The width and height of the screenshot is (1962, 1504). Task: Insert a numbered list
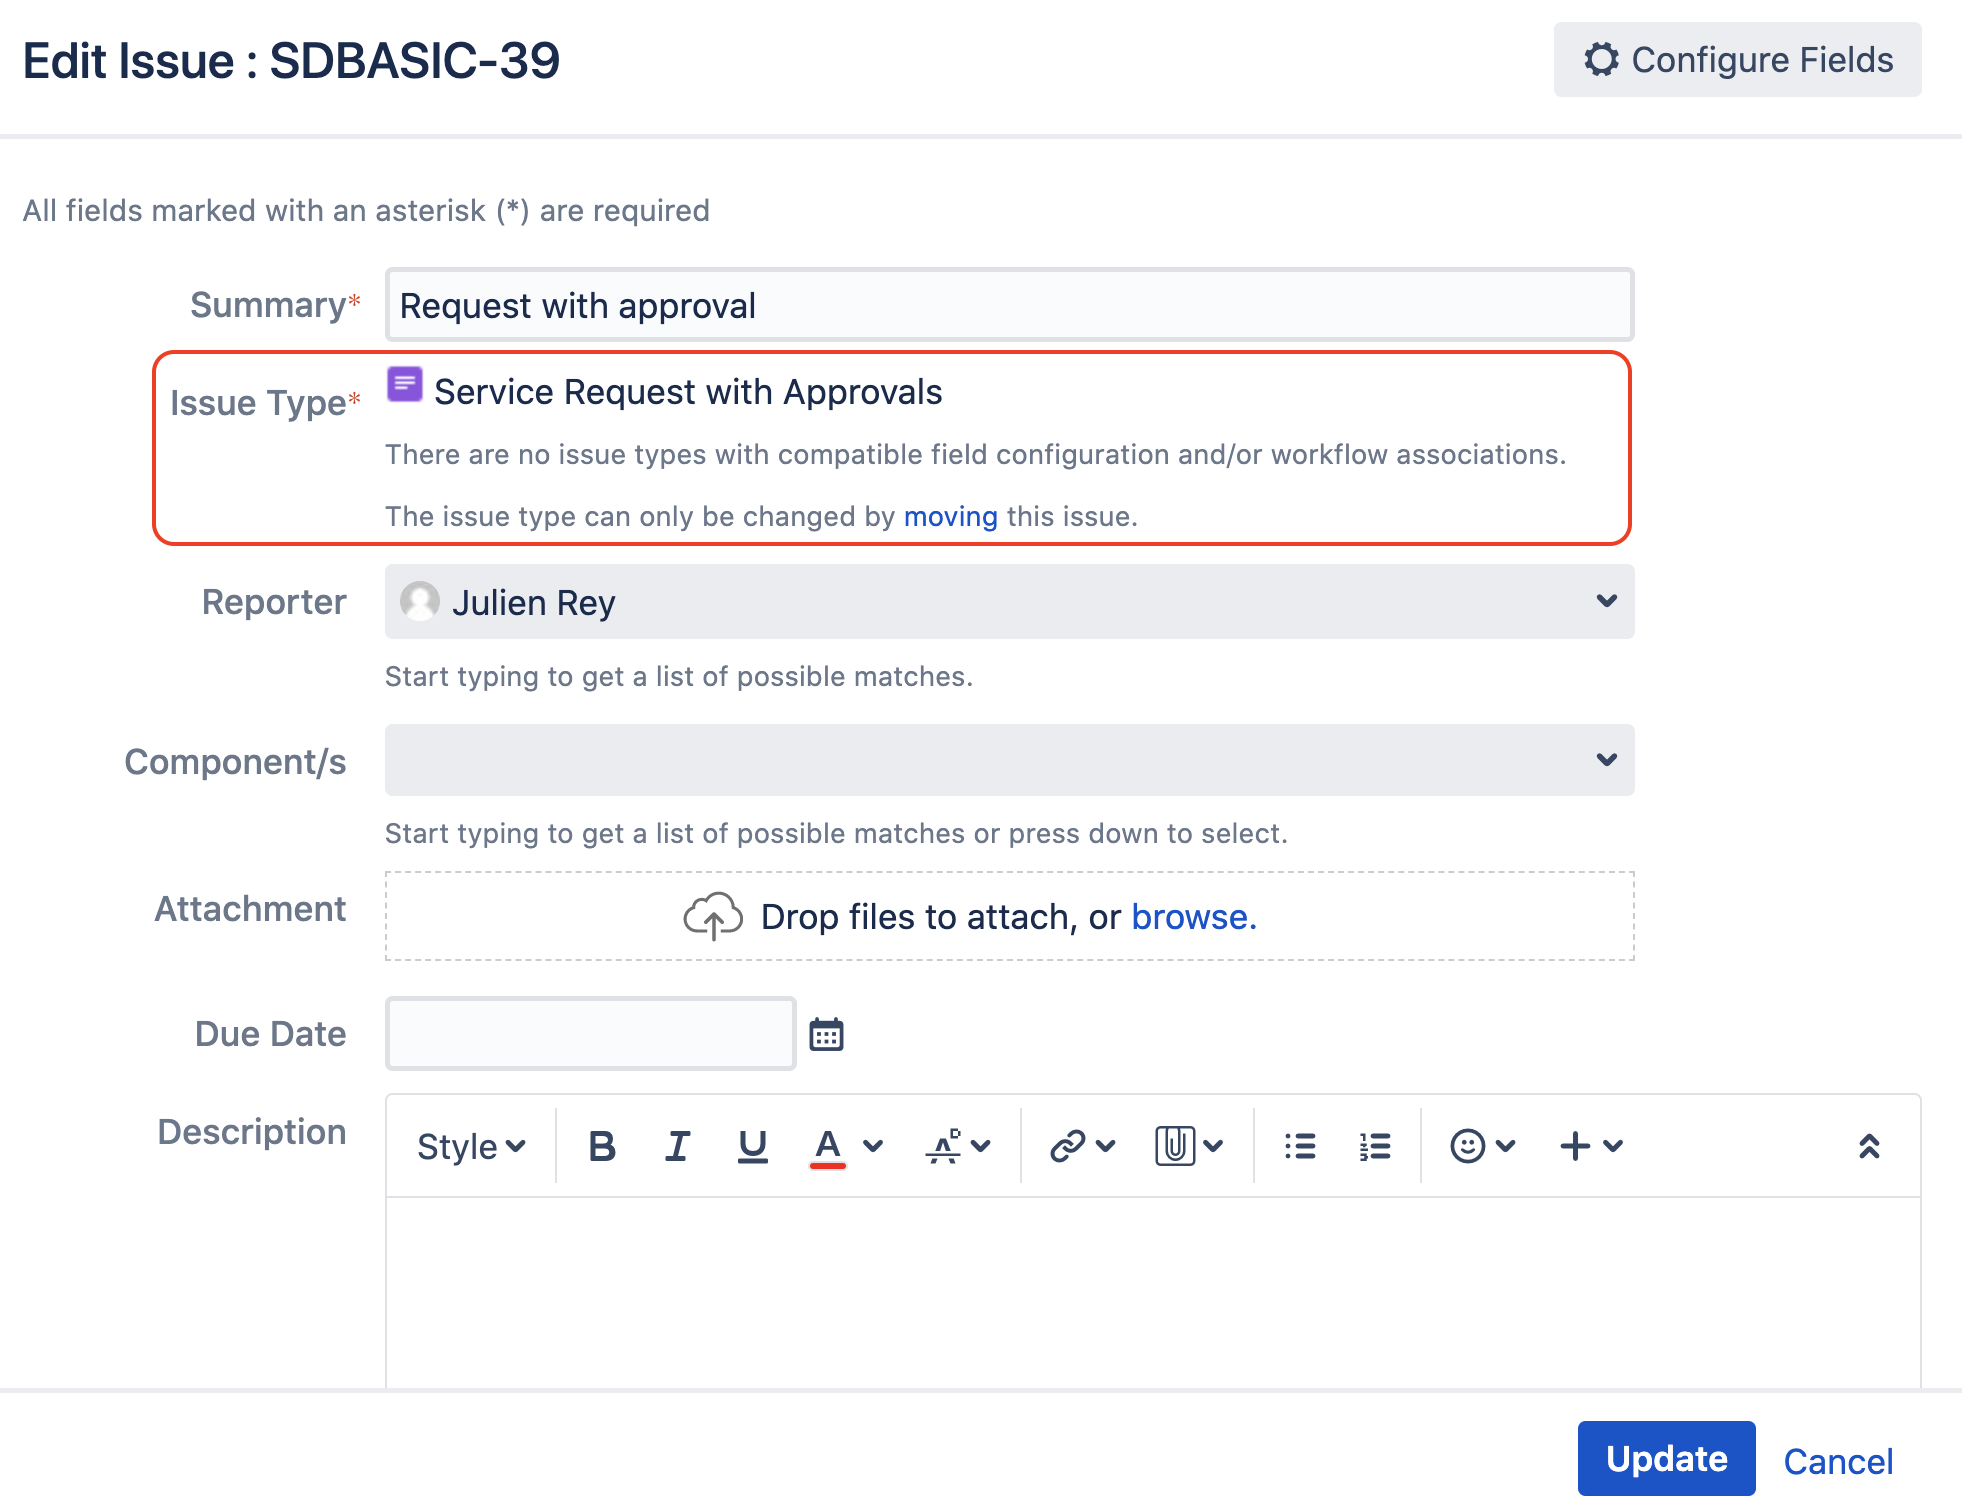coord(1375,1146)
